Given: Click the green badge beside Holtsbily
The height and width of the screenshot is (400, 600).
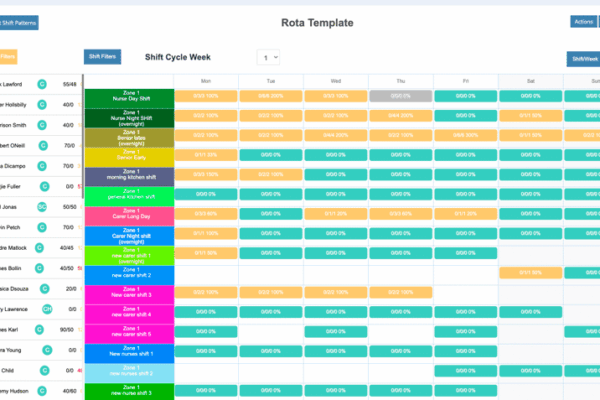Looking at the screenshot, I should coord(42,105).
